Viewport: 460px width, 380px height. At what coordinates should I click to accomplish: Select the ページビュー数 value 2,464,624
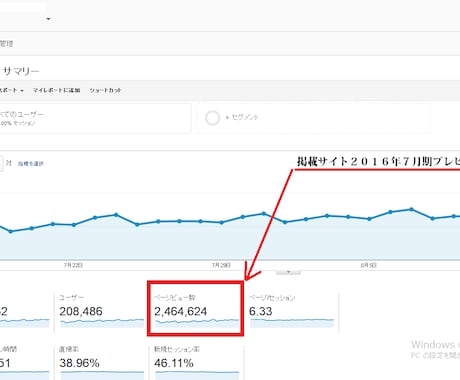[x=180, y=311]
